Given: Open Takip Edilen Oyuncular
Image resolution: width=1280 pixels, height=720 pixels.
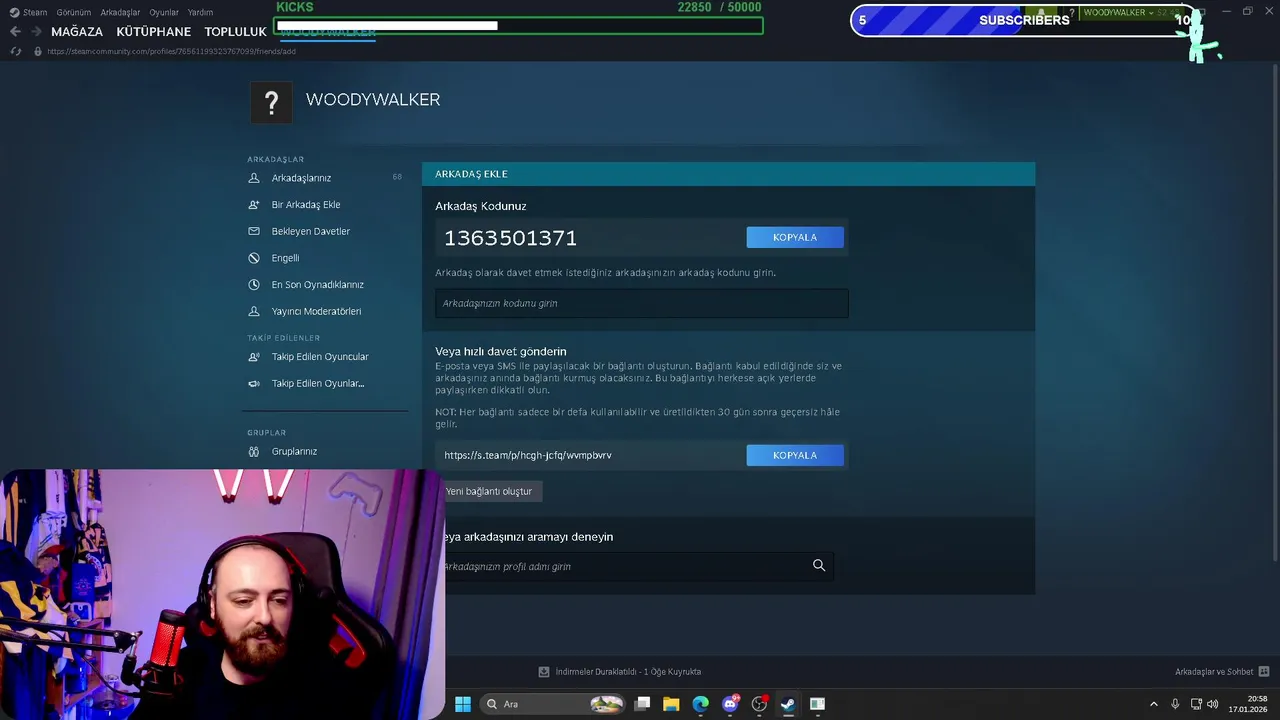Looking at the screenshot, I should point(320,357).
